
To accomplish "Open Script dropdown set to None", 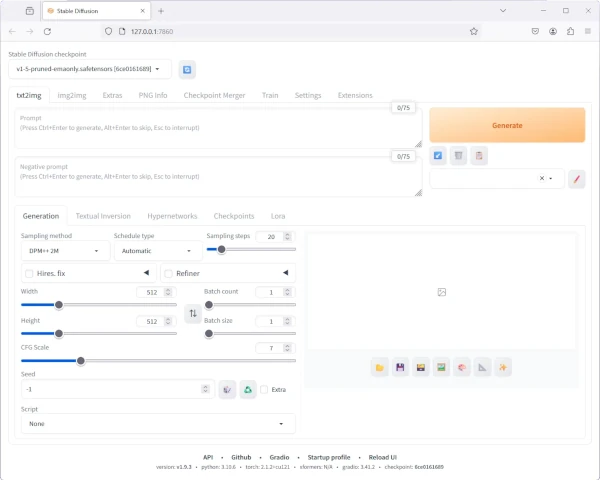I will pos(158,424).
